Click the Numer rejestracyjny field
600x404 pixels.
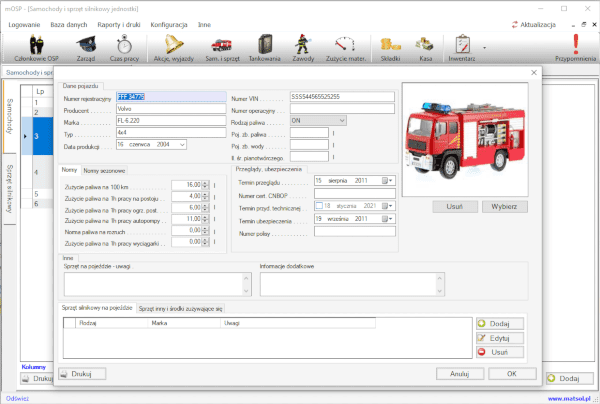pyautogui.click(x=171, y=97)
